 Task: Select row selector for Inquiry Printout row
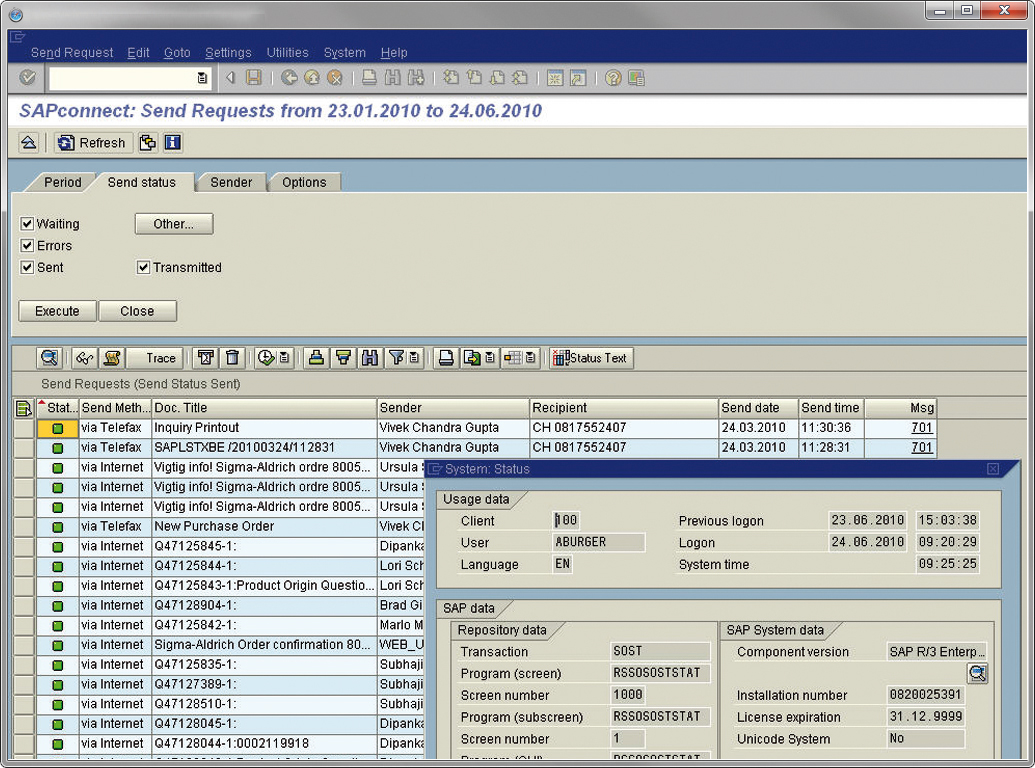(x=24, y=428)
